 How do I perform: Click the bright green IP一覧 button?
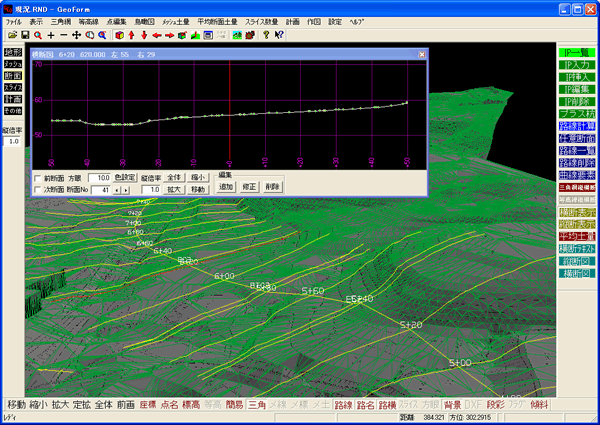pyautogui.click(x=577, y=52)
